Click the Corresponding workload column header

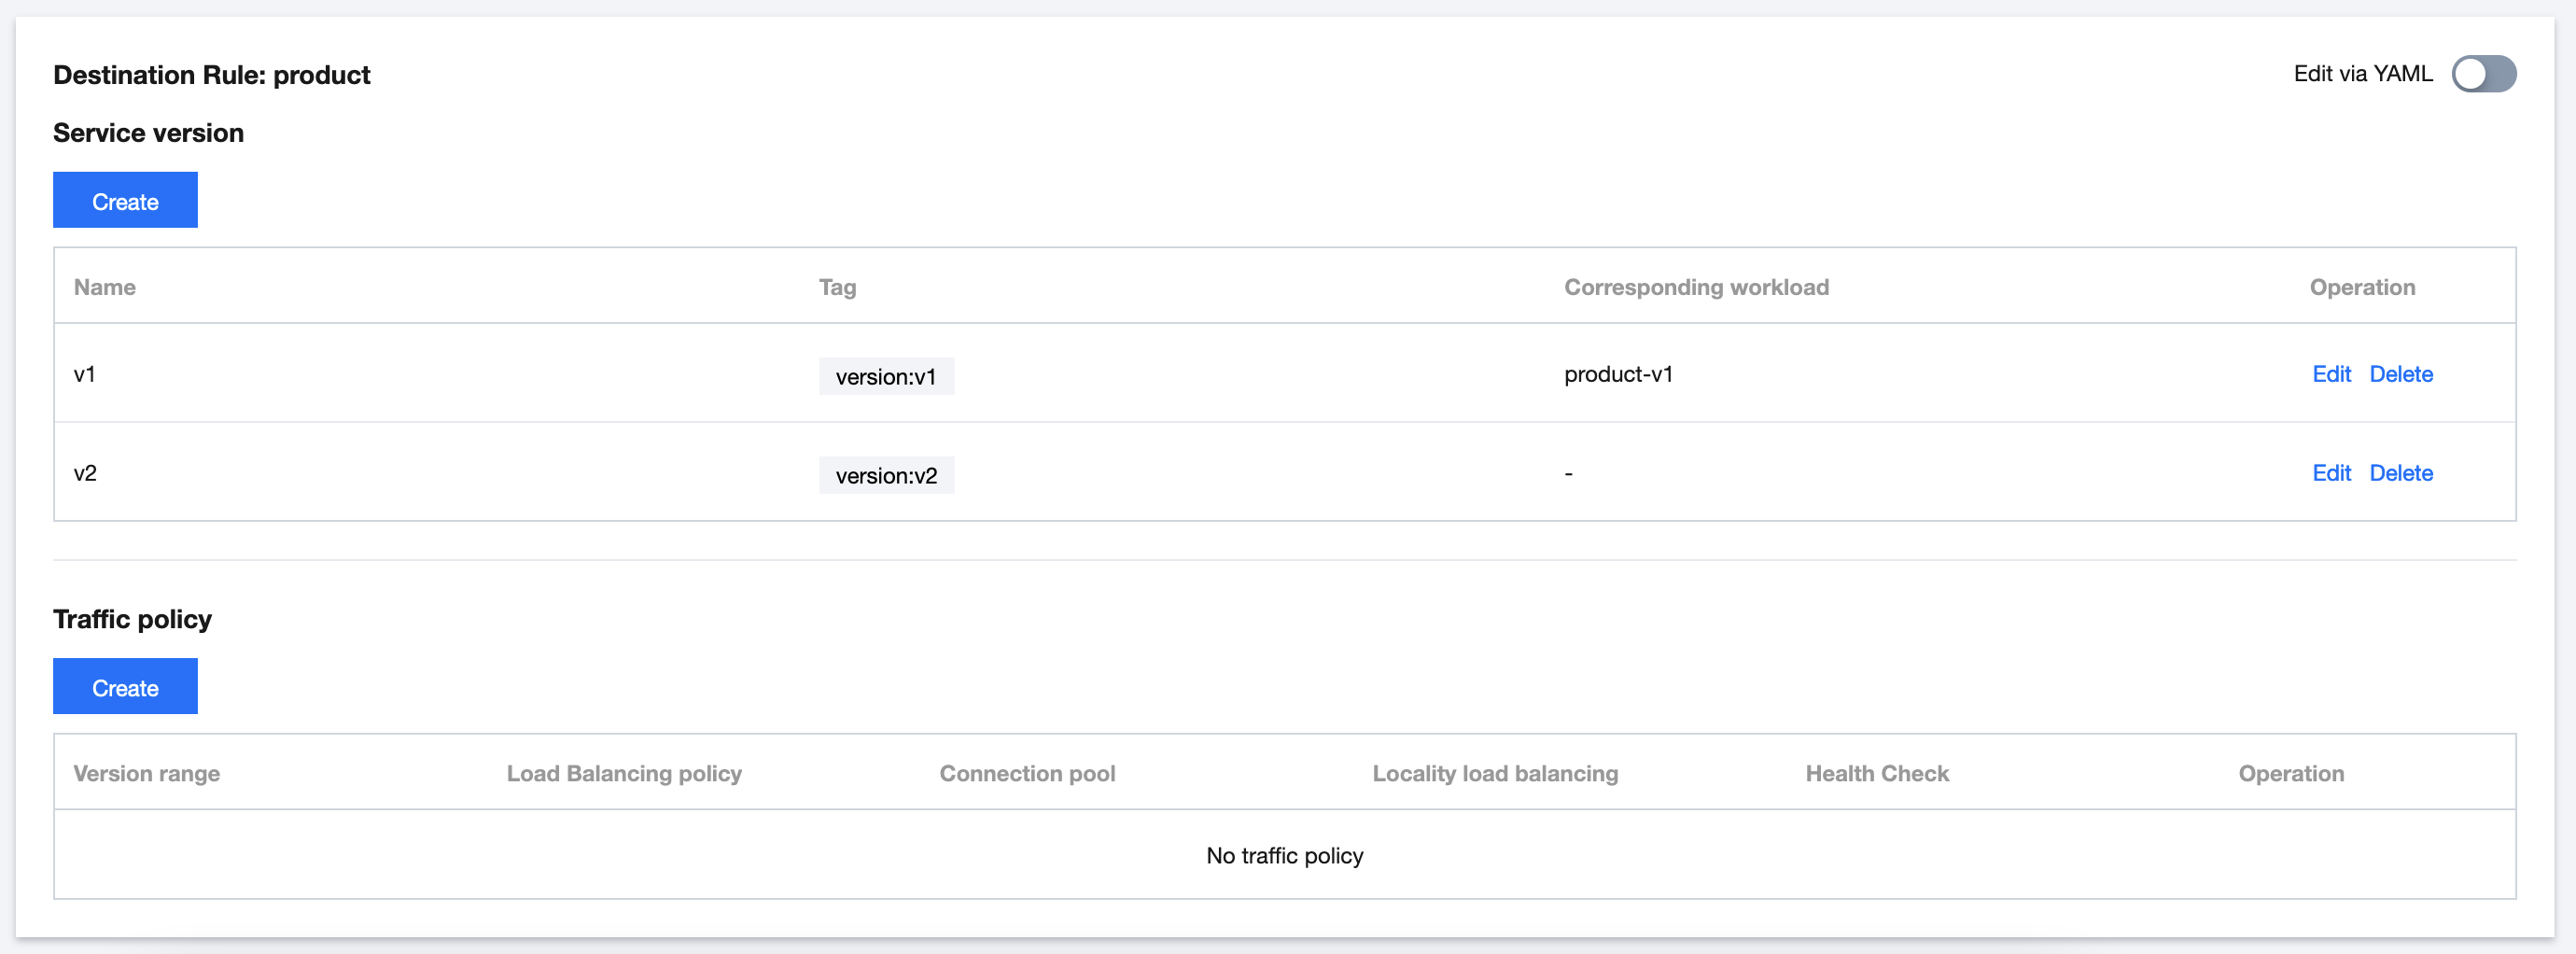(1696, 287)
